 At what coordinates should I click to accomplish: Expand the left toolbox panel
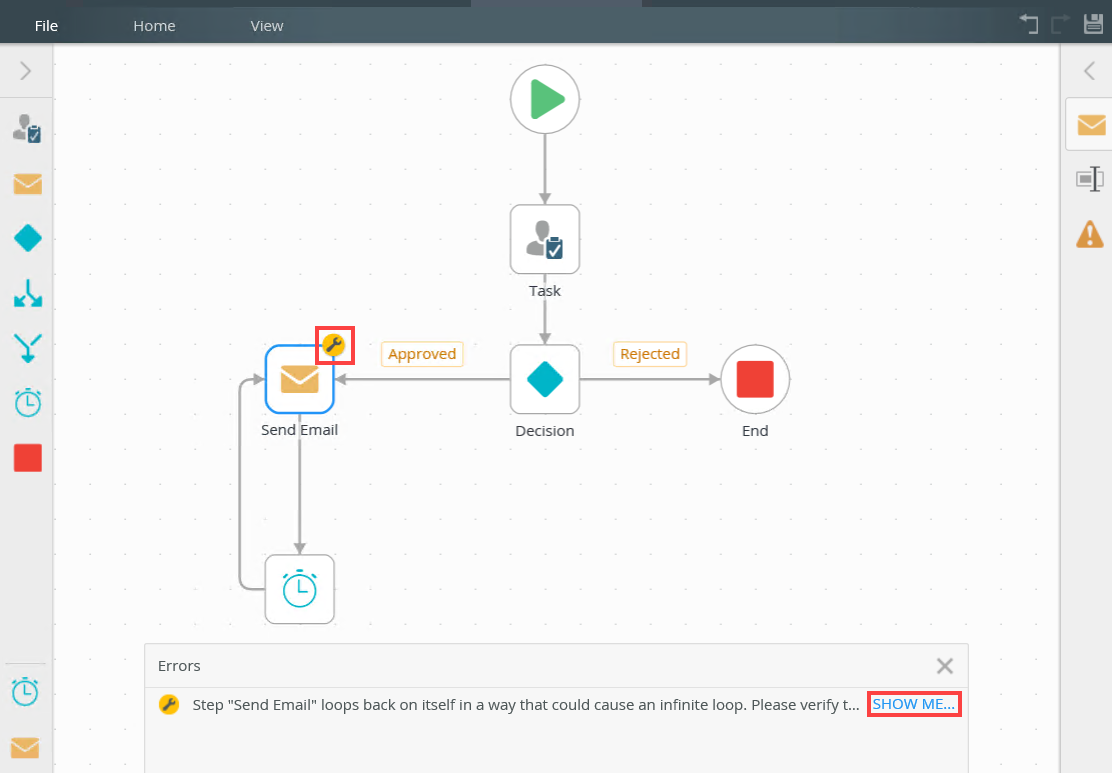[x=26, y=71]
